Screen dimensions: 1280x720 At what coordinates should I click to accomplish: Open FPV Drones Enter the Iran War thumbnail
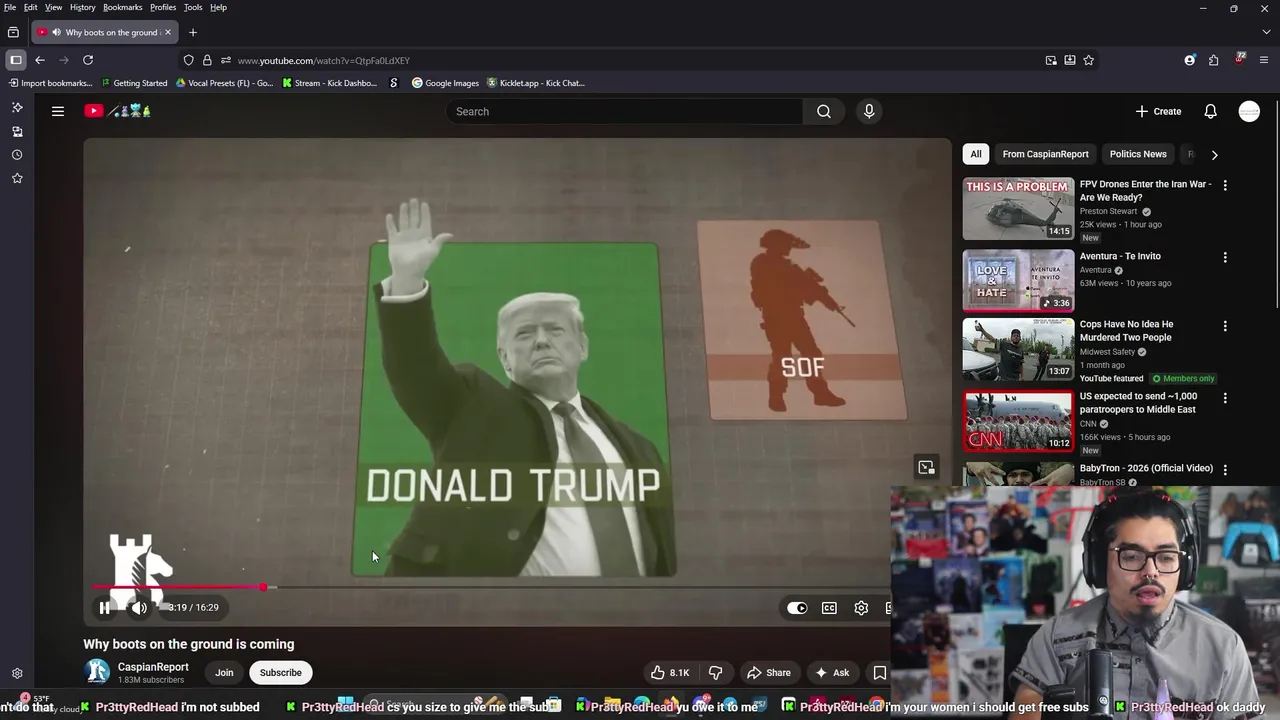point(1018,209)
